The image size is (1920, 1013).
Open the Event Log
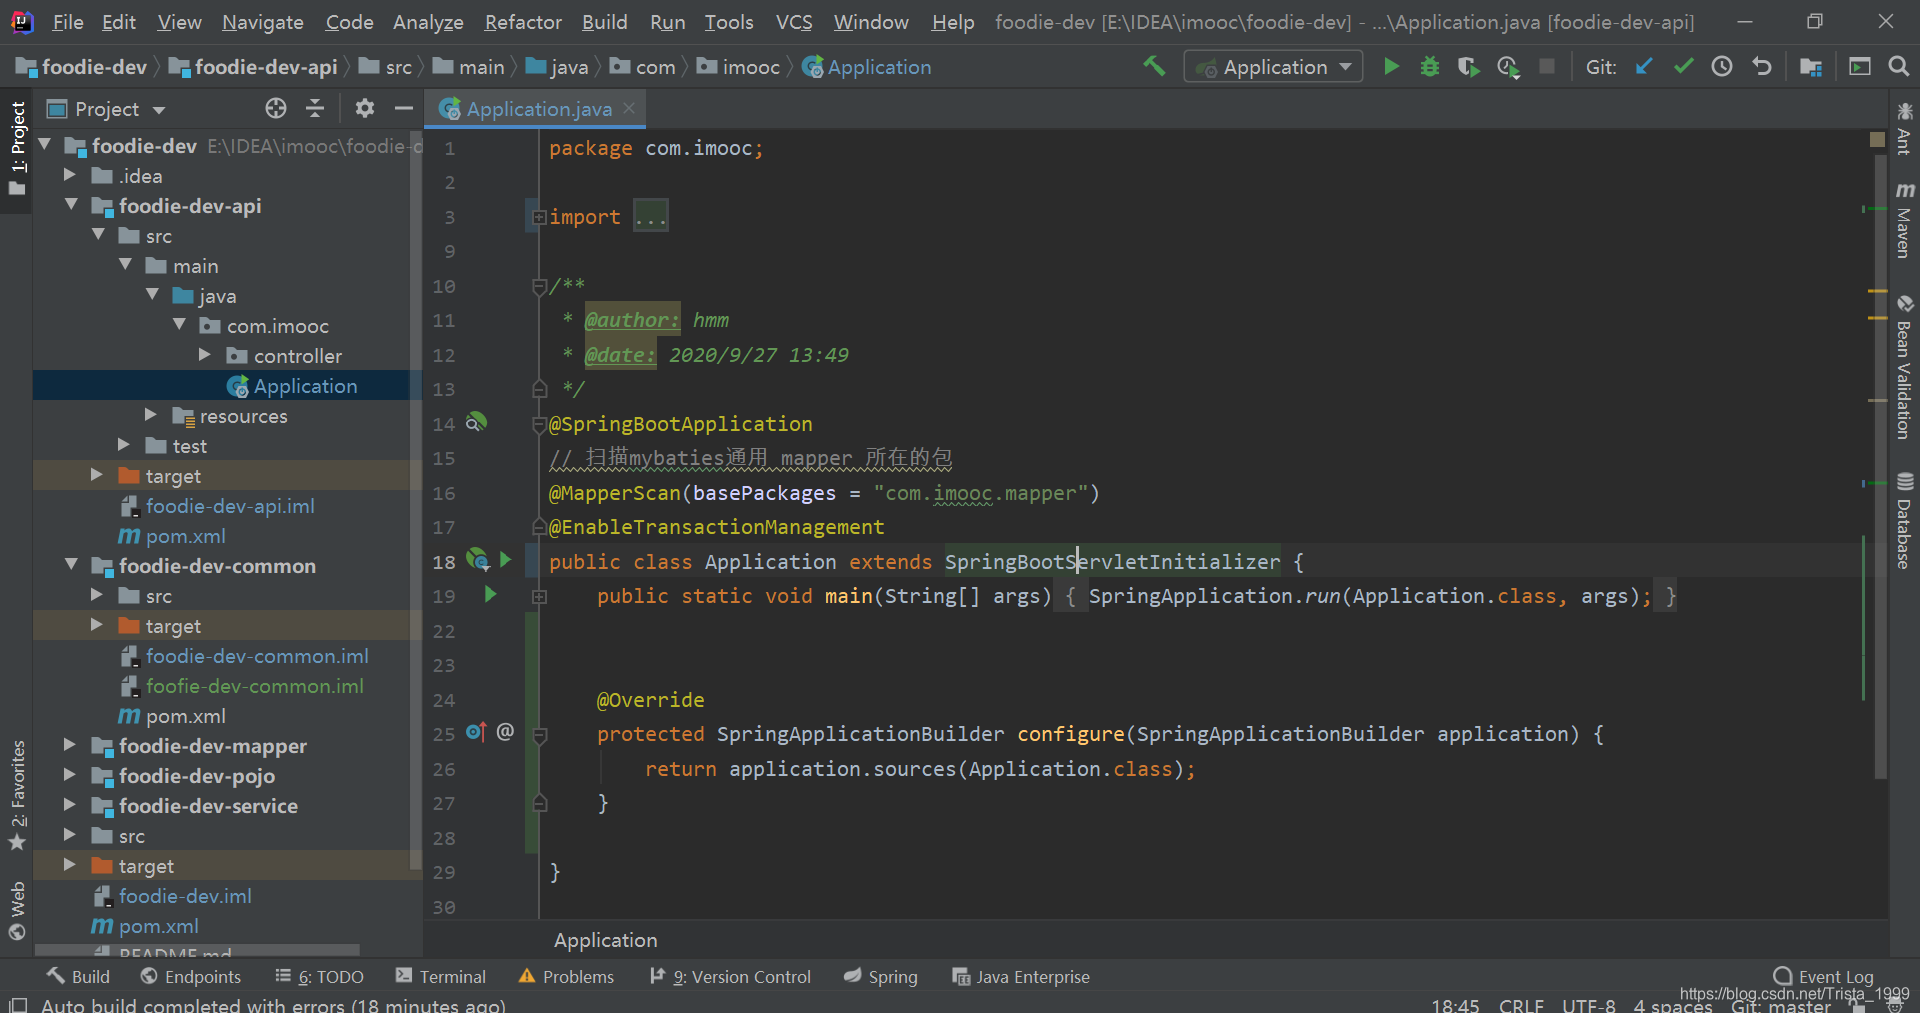1823,976
